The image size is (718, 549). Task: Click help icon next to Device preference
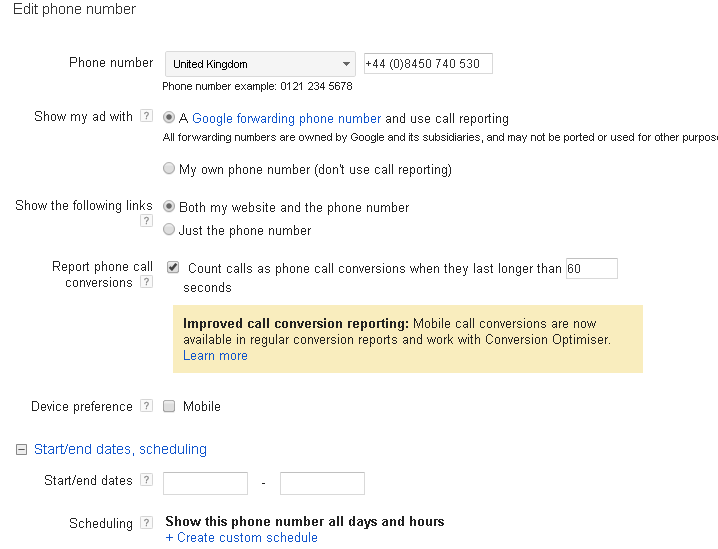tap(147, 407)
